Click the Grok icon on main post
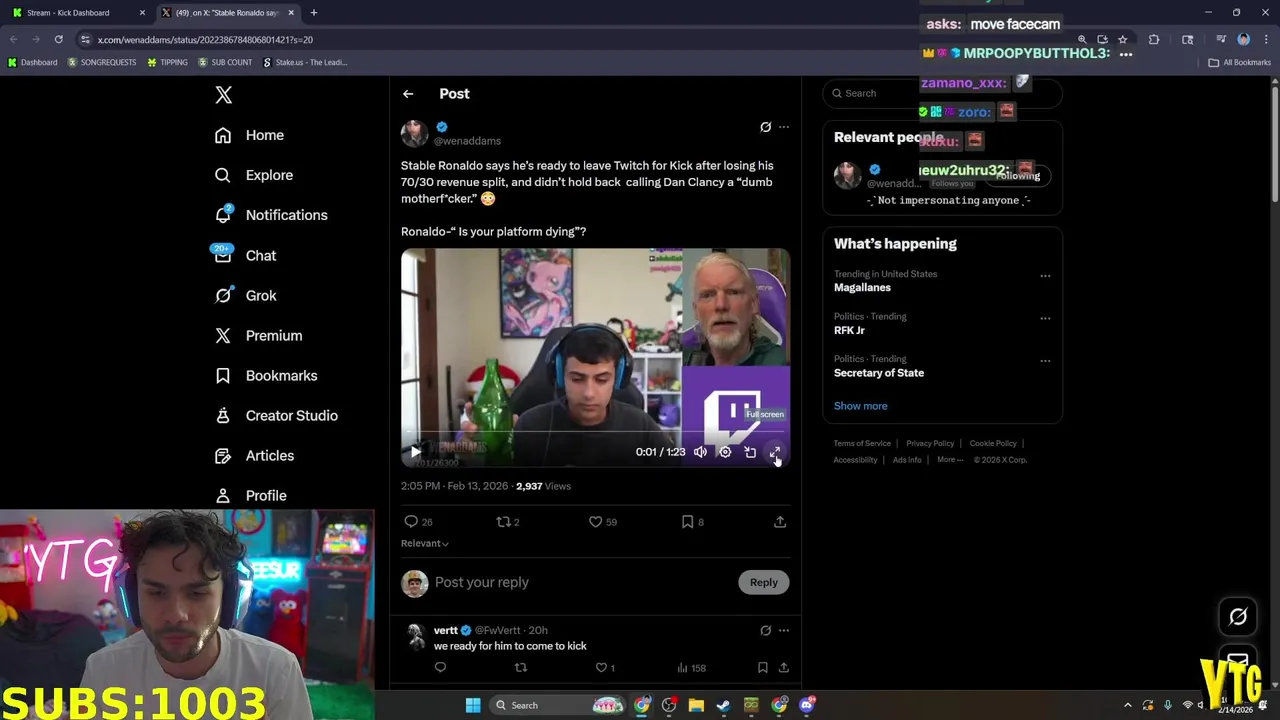Image resolution: width=1280 pixels, height=720 pixels. (x=765, y=127)
